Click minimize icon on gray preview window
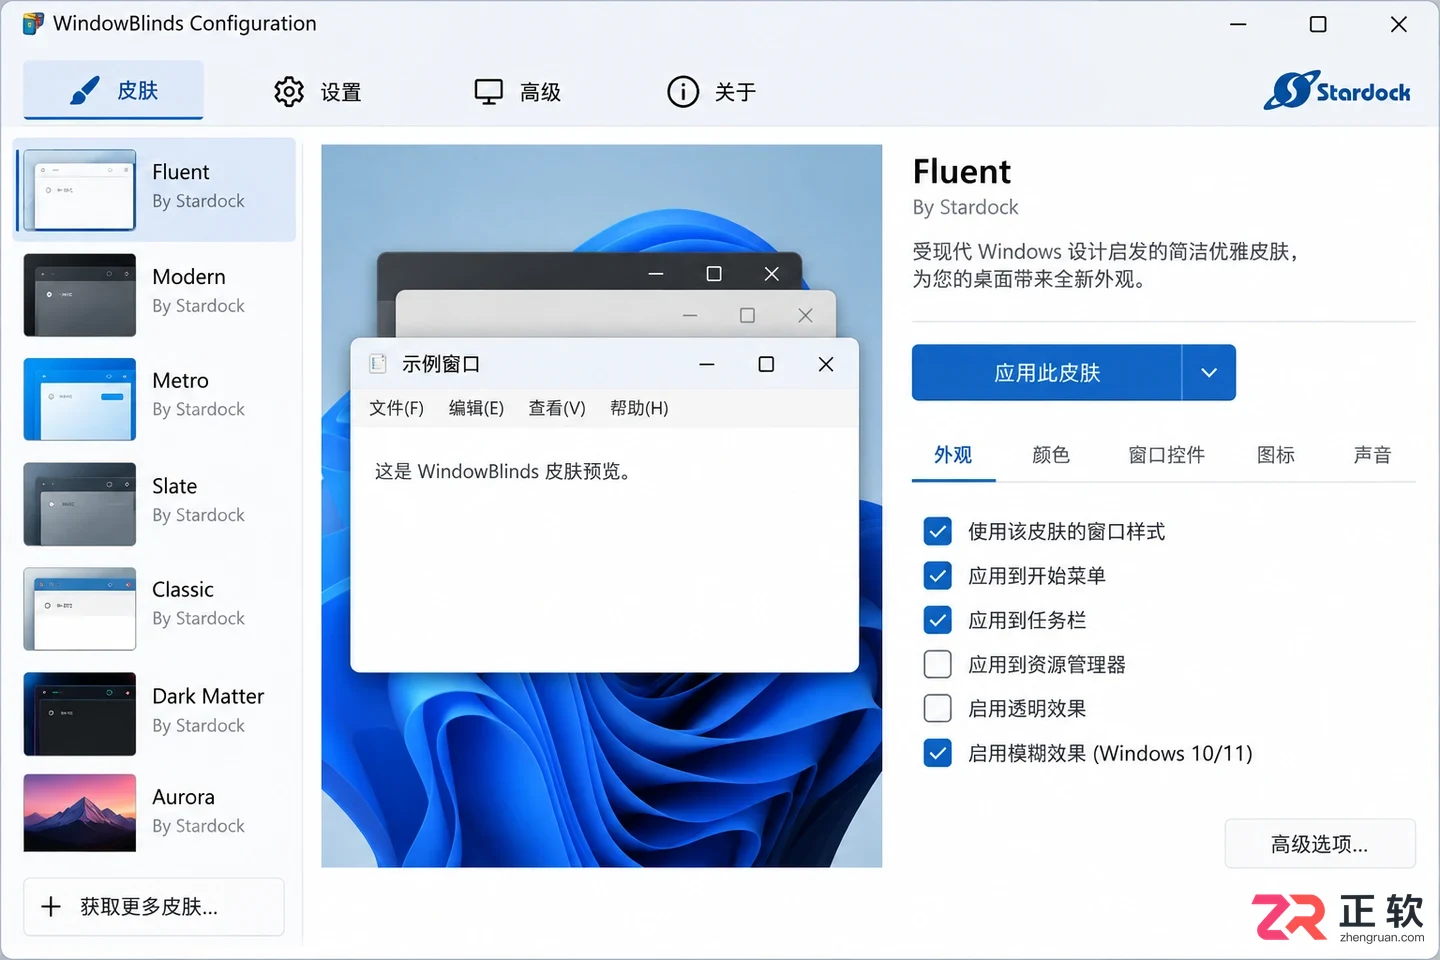The height and width of the screenshot is (960, 1440). pyautogui.click(x=690, y=315)
